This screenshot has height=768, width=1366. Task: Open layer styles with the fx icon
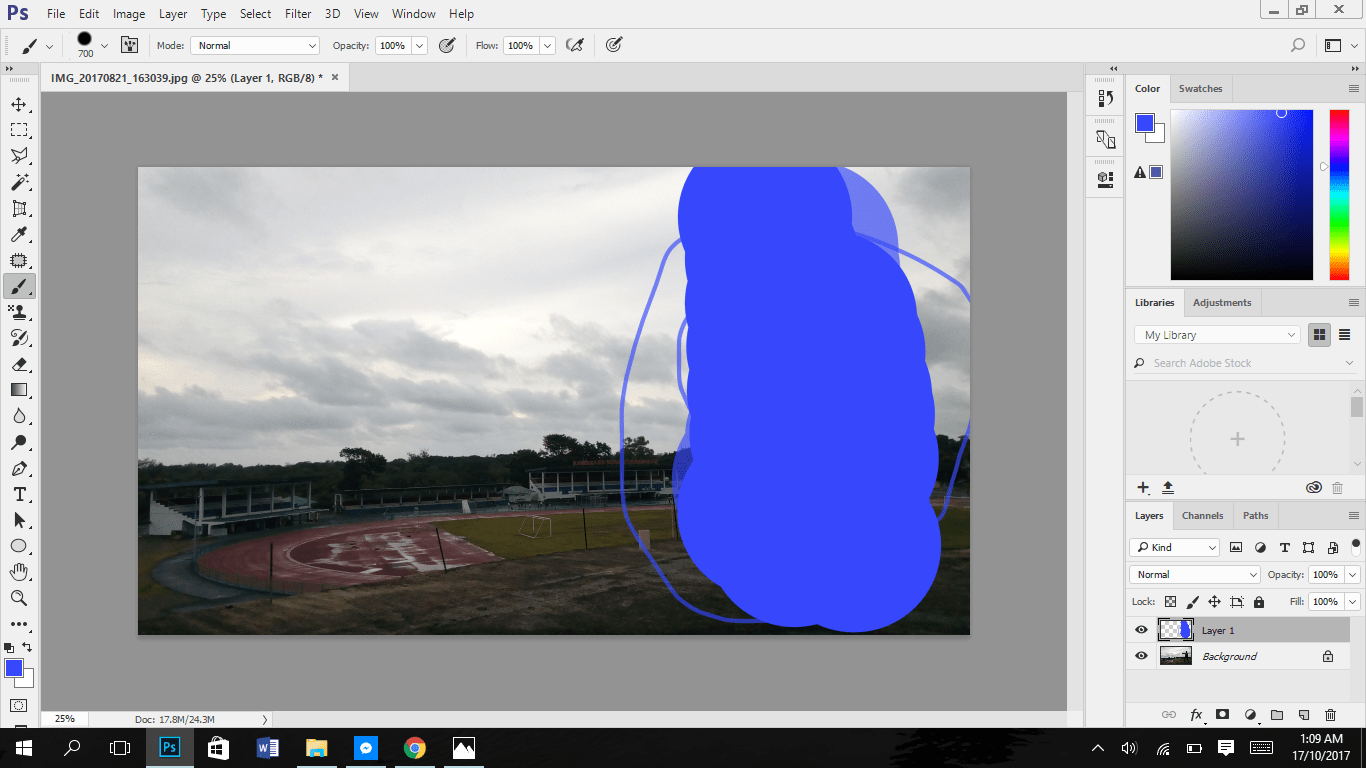(1196, 715)
